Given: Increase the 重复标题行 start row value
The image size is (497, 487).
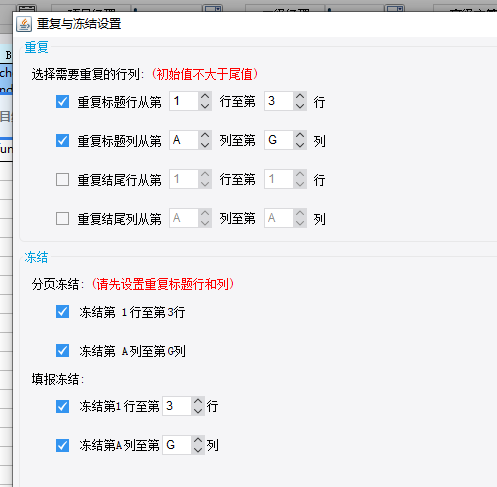Looking at the screenshot, I should tap(205, 96).
